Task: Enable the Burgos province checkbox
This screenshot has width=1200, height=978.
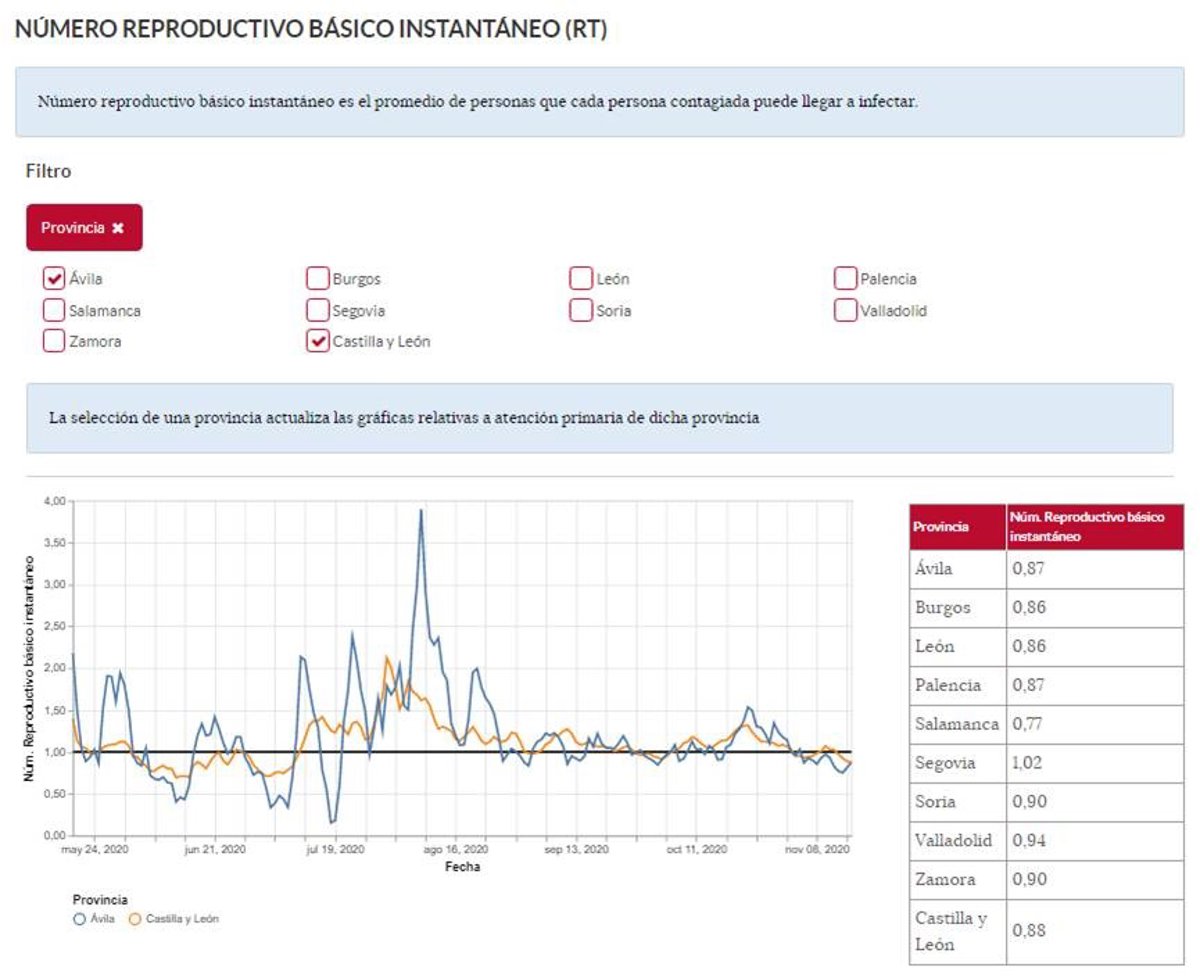Action: pos(317,278)
